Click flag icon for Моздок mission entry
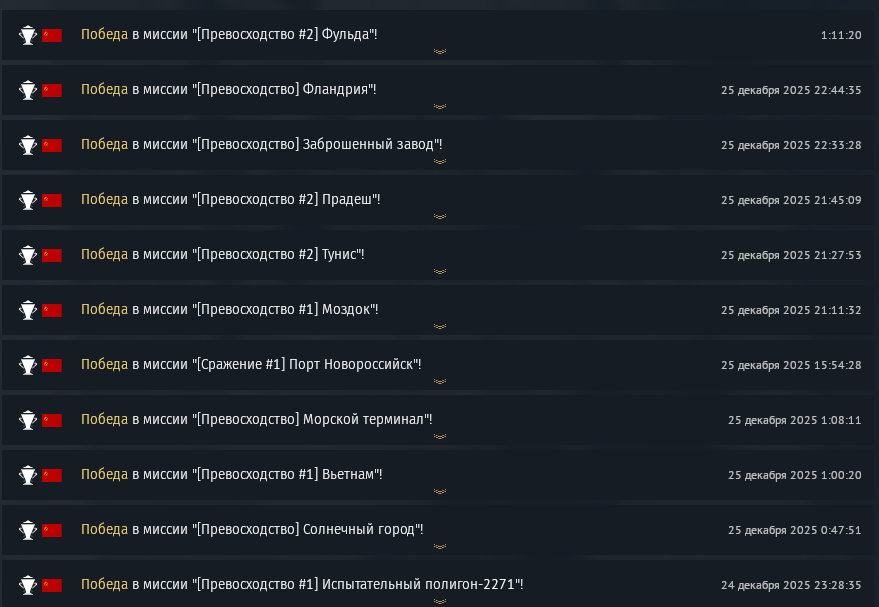879x607 pixels. click(52, 310)
